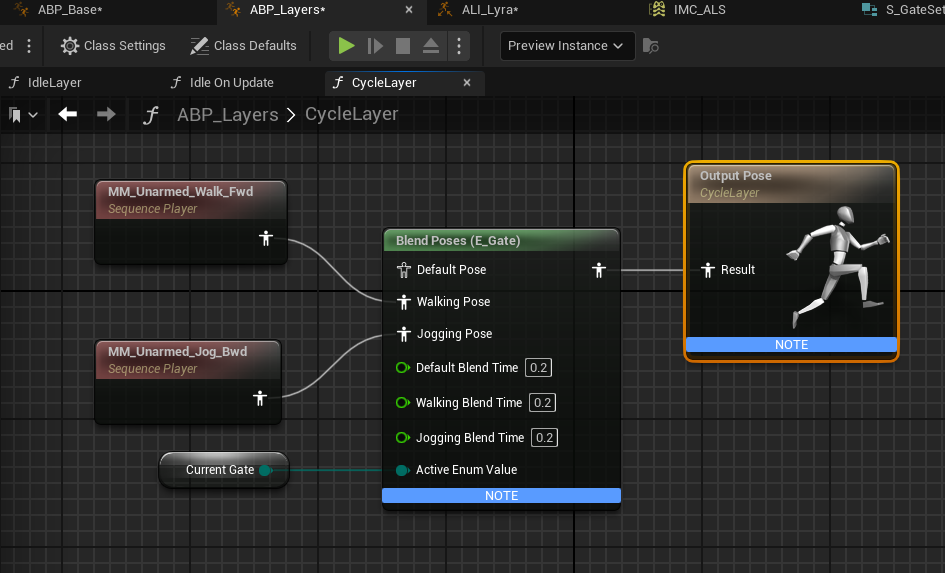Close the ABP_Layers tab
The image size is (945, 573).
[409, 10]
